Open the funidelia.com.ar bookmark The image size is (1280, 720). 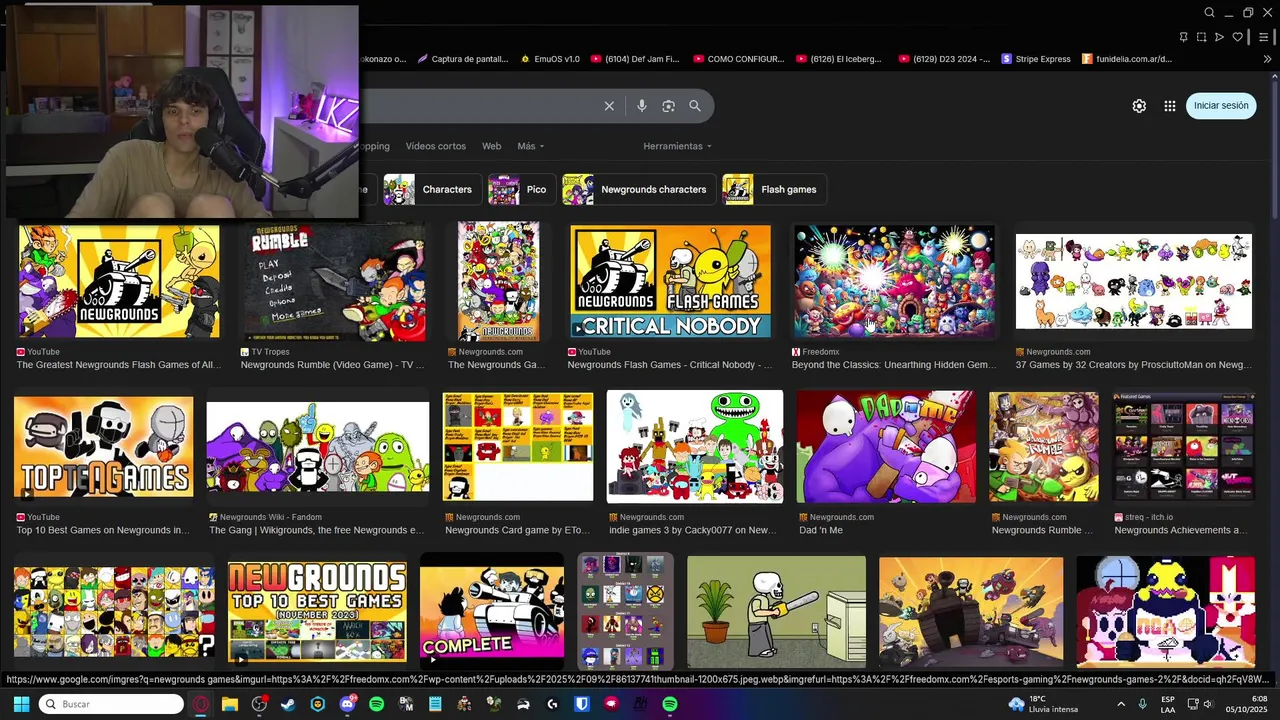[x=1127, y=59]
